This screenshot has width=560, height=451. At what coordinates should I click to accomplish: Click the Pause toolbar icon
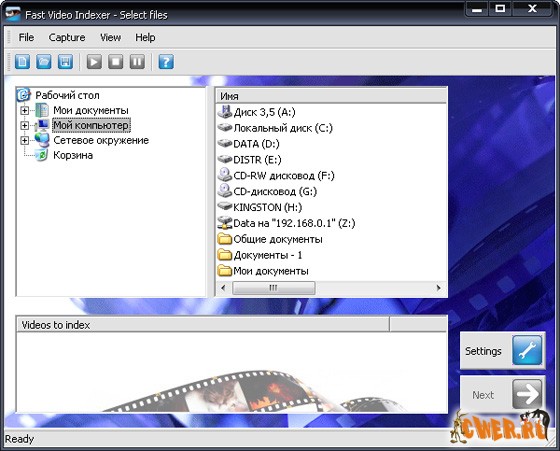[x=137, y=62]
